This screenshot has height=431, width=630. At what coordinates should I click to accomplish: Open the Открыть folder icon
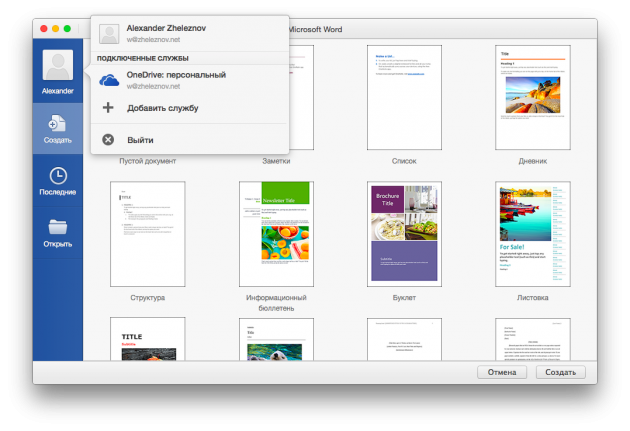click(58, 227)
